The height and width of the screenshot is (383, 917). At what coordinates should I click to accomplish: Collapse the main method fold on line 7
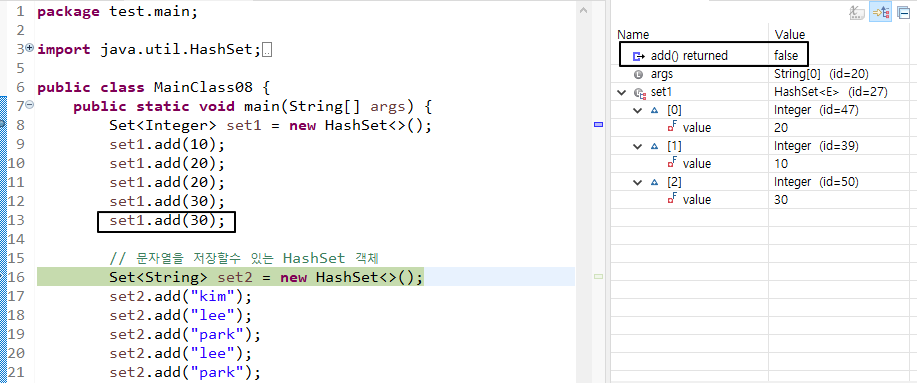pyautogui.click(x=30, y=105)
